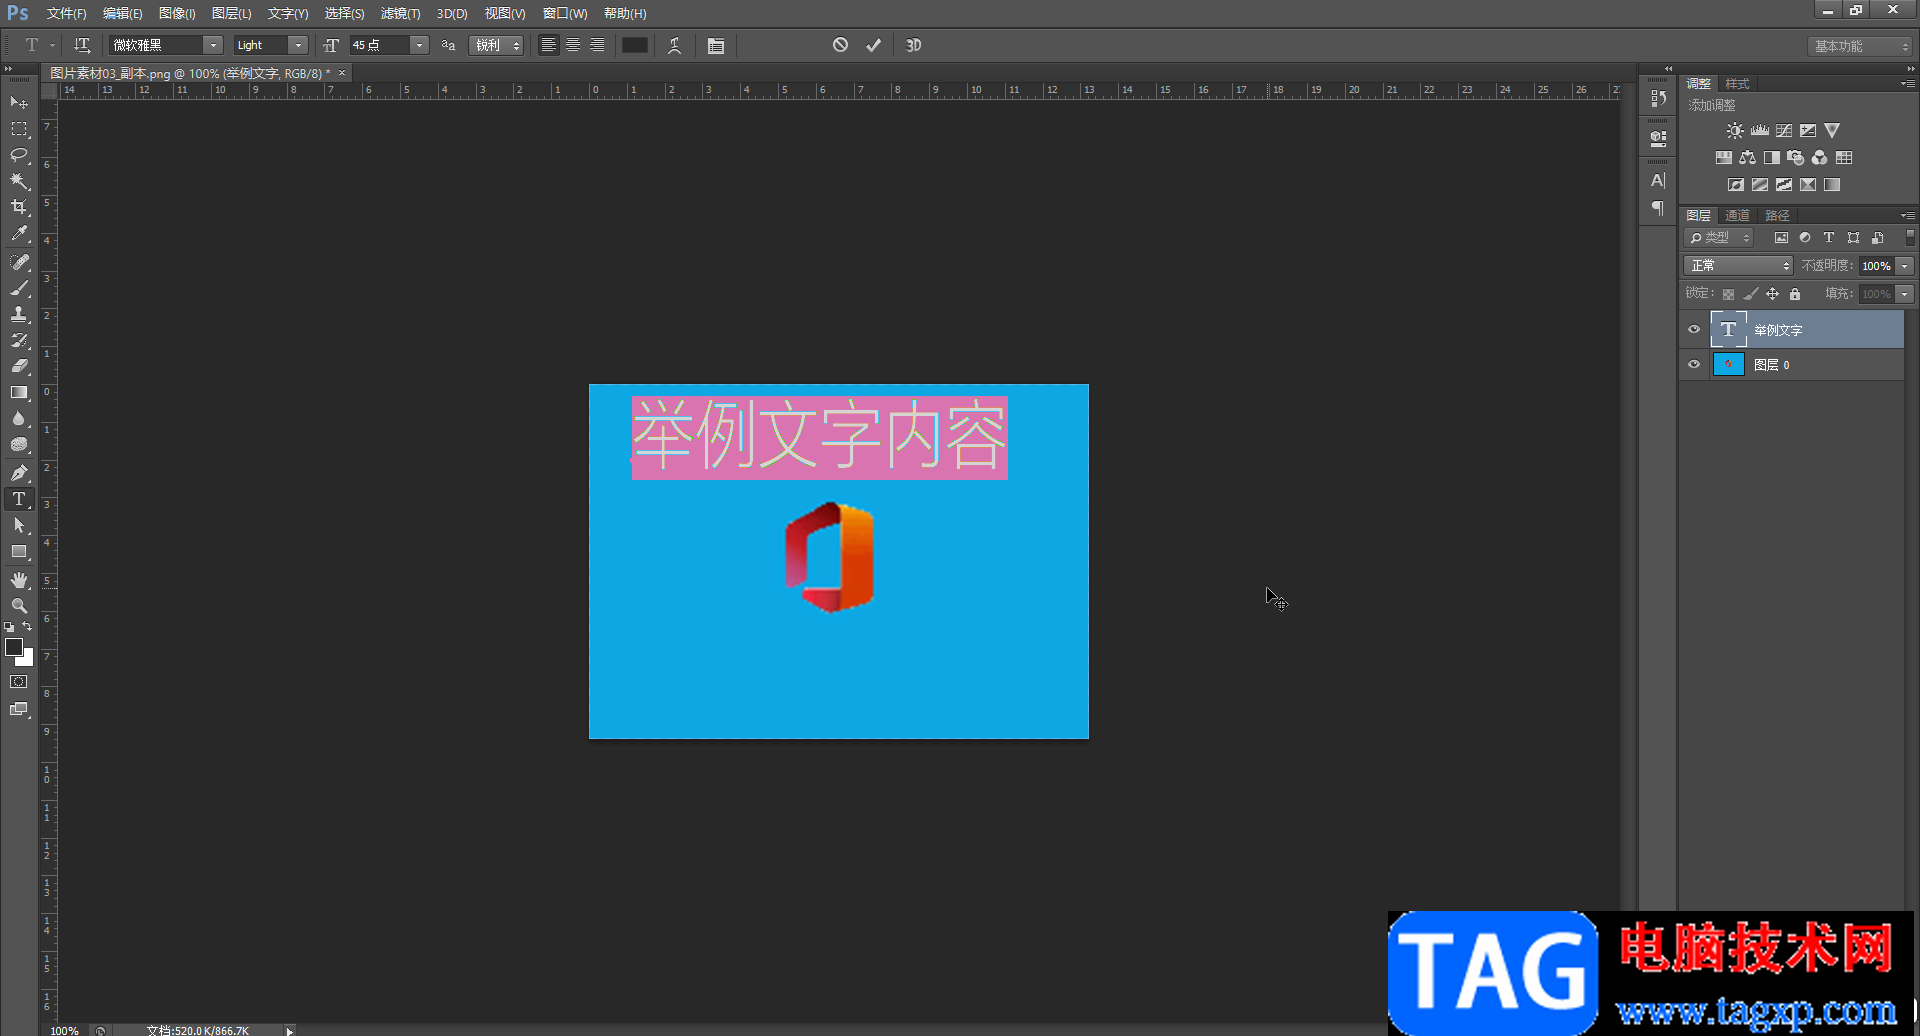1920x1036 pixels.
Task: Open the 文件(F) menu
Action: (x=66, y=14)
